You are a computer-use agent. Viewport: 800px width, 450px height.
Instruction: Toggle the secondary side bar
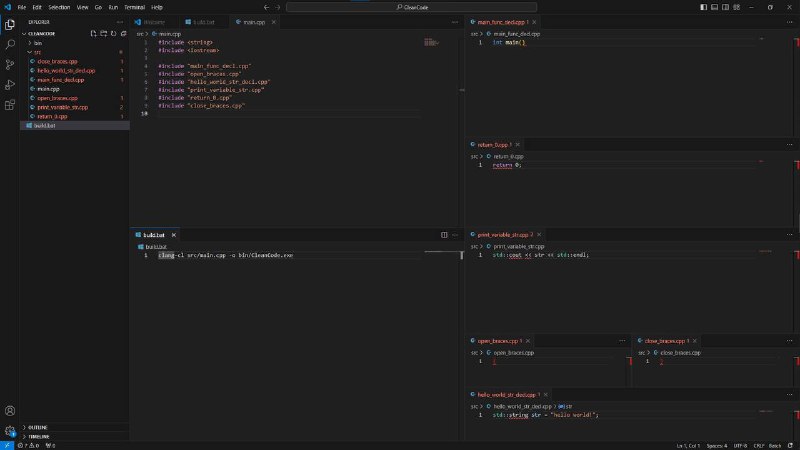[x=726, y=7]
